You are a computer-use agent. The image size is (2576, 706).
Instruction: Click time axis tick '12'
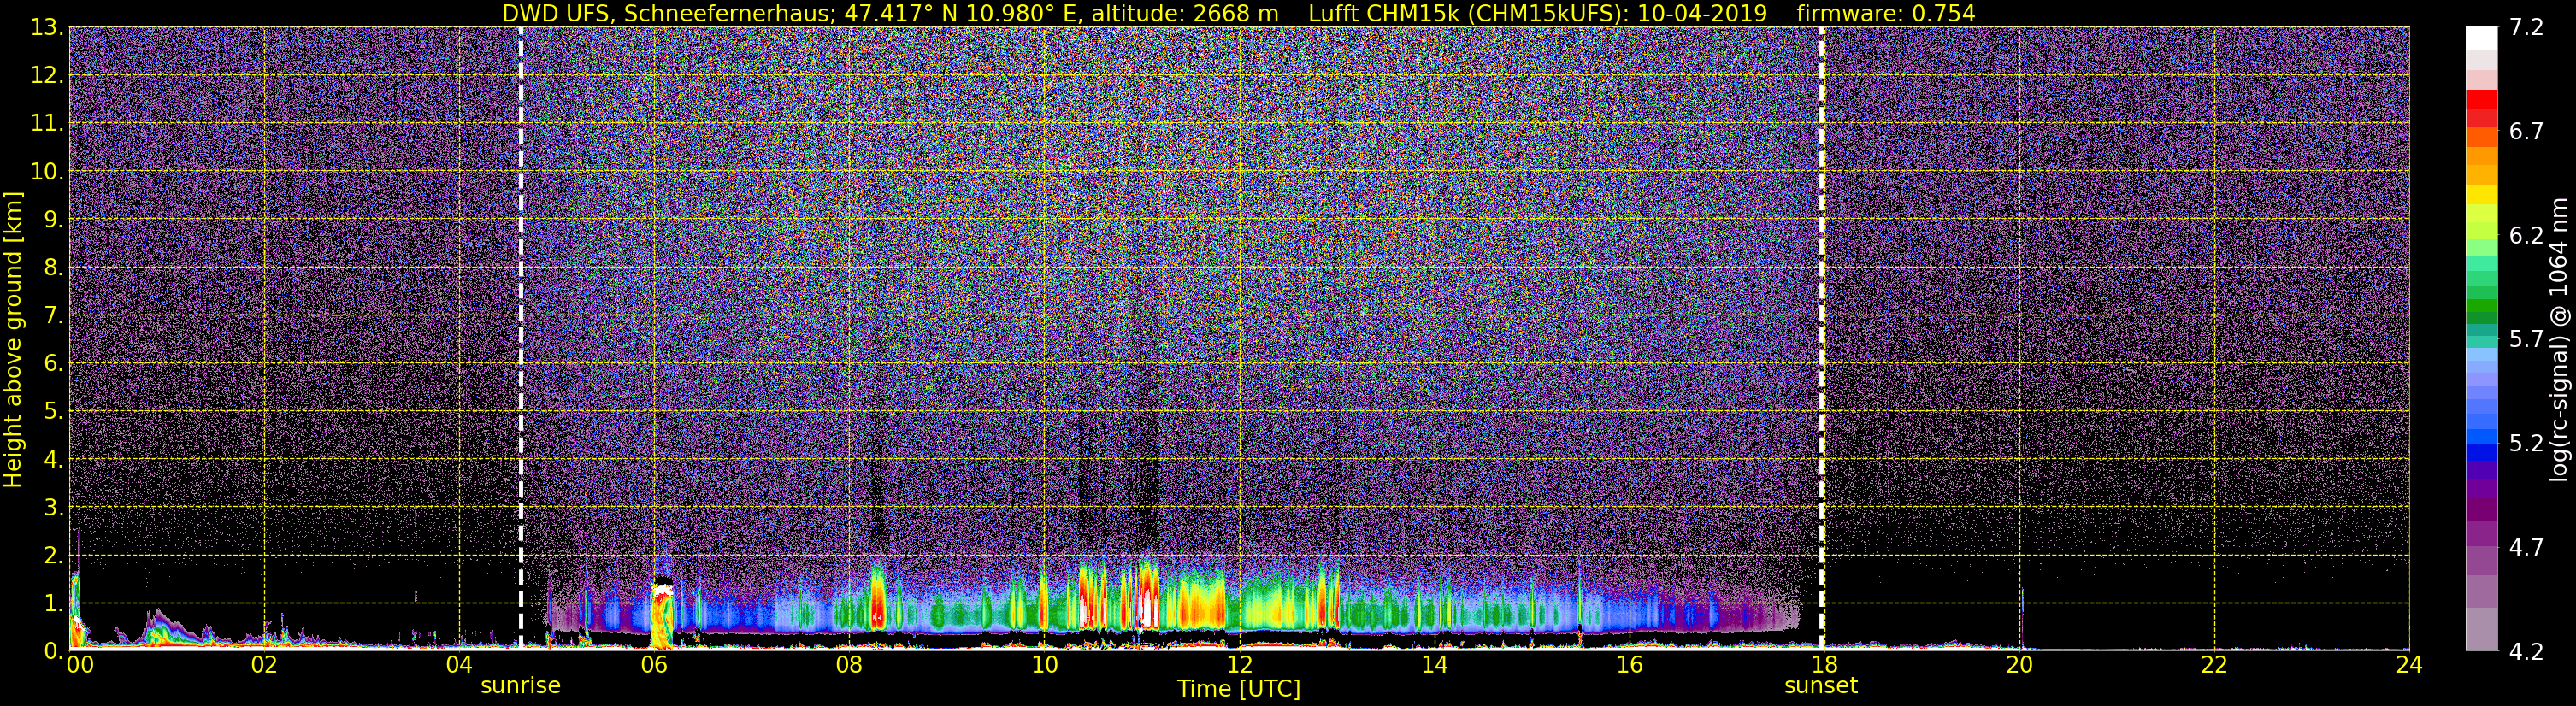coord(1239,666)
